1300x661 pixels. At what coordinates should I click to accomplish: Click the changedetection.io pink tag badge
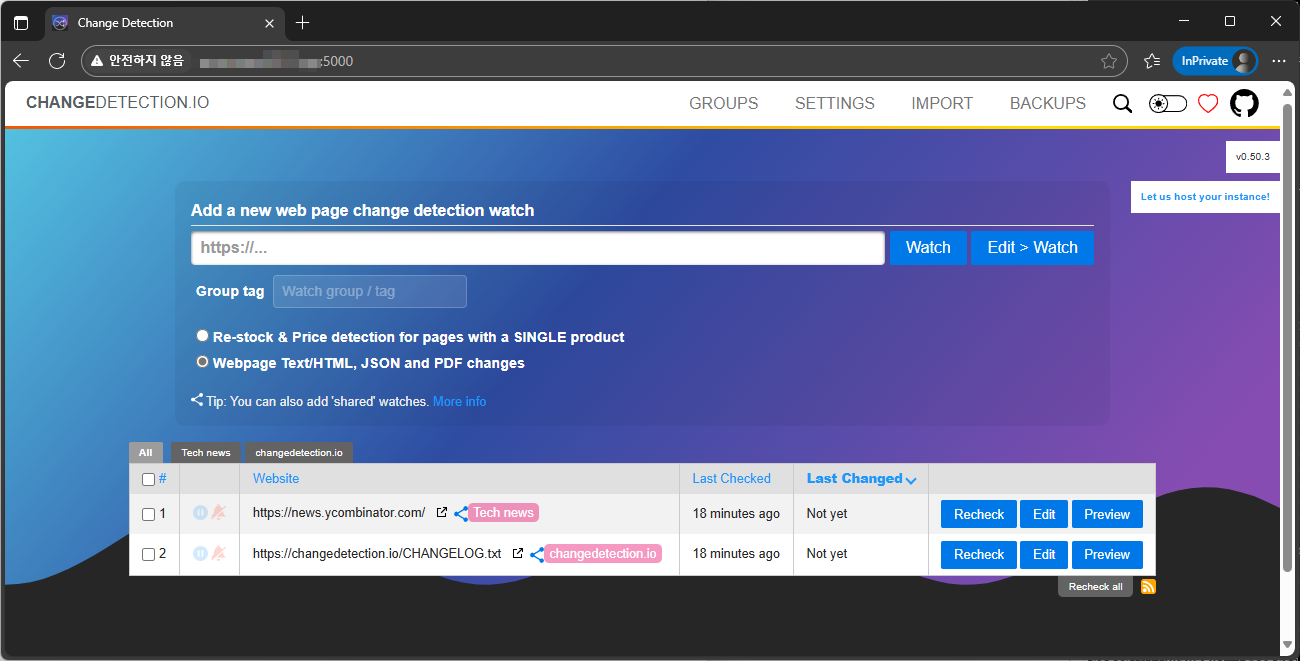click(603, 553)
